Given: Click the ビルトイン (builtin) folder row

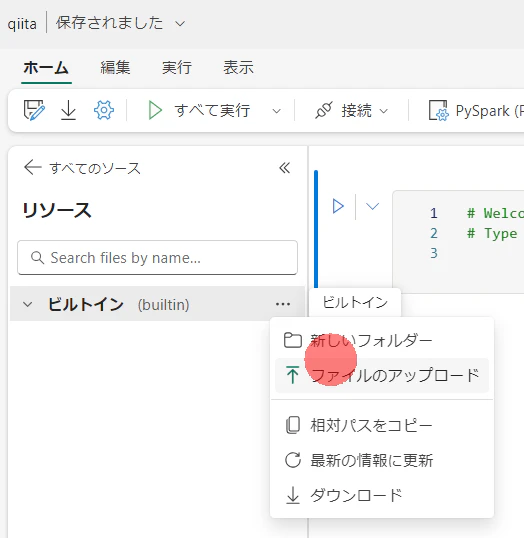Looking at the screenshot, I should click(x=158, y=304).
